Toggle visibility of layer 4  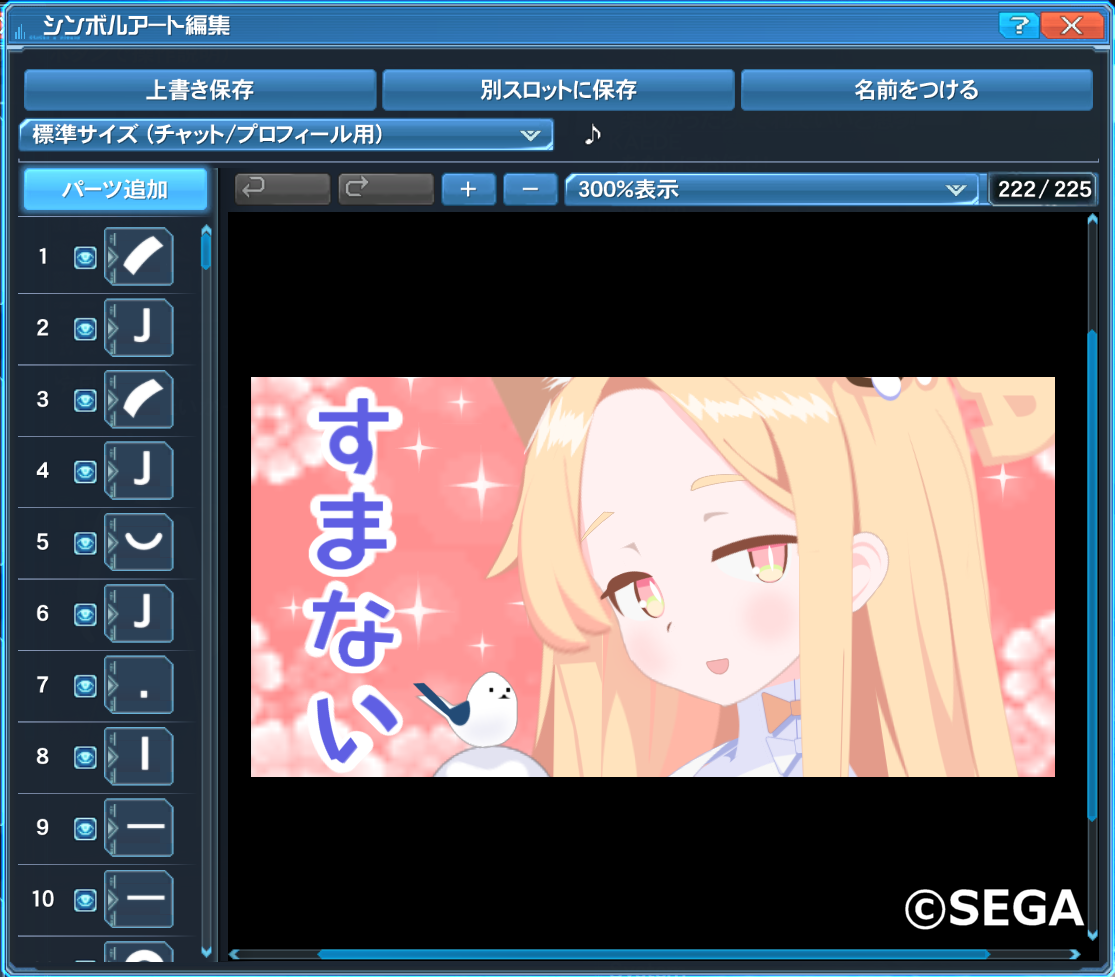(85, 472)
